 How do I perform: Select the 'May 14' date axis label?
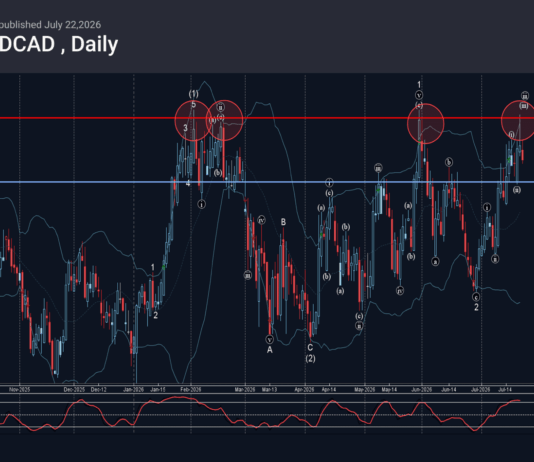[389, 389]
